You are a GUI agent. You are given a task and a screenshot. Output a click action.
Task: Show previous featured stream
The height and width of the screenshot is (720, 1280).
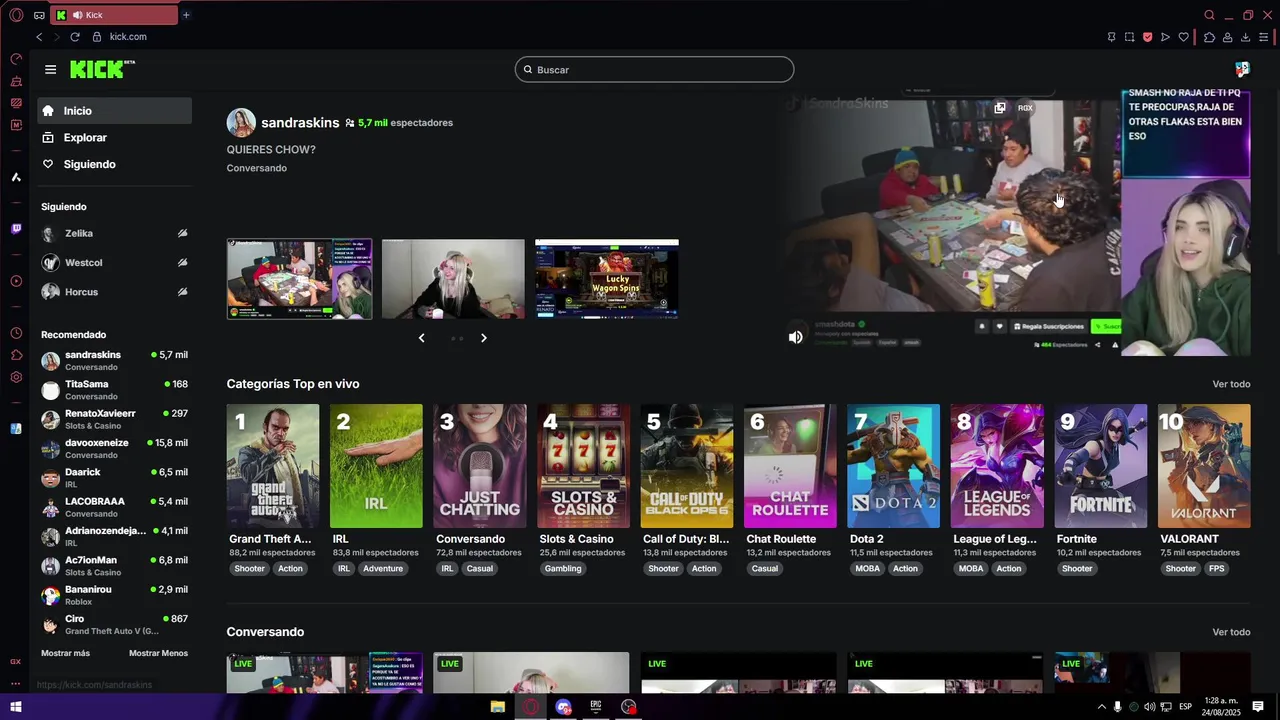tap(421, 338)
